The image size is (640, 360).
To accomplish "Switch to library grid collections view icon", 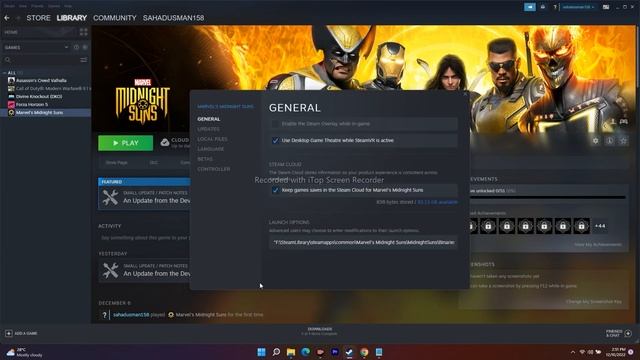I will click(x=84, y=32).
